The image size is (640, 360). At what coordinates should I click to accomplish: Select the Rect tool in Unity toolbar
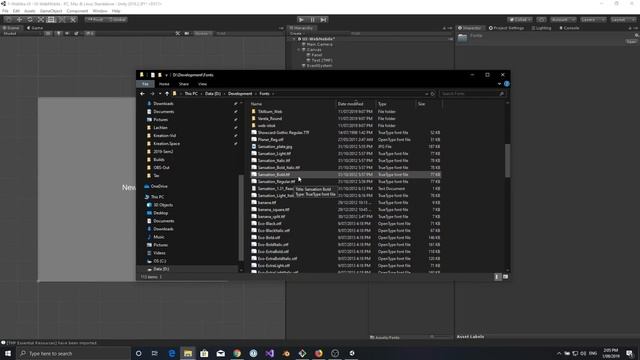tap(51, 20)
